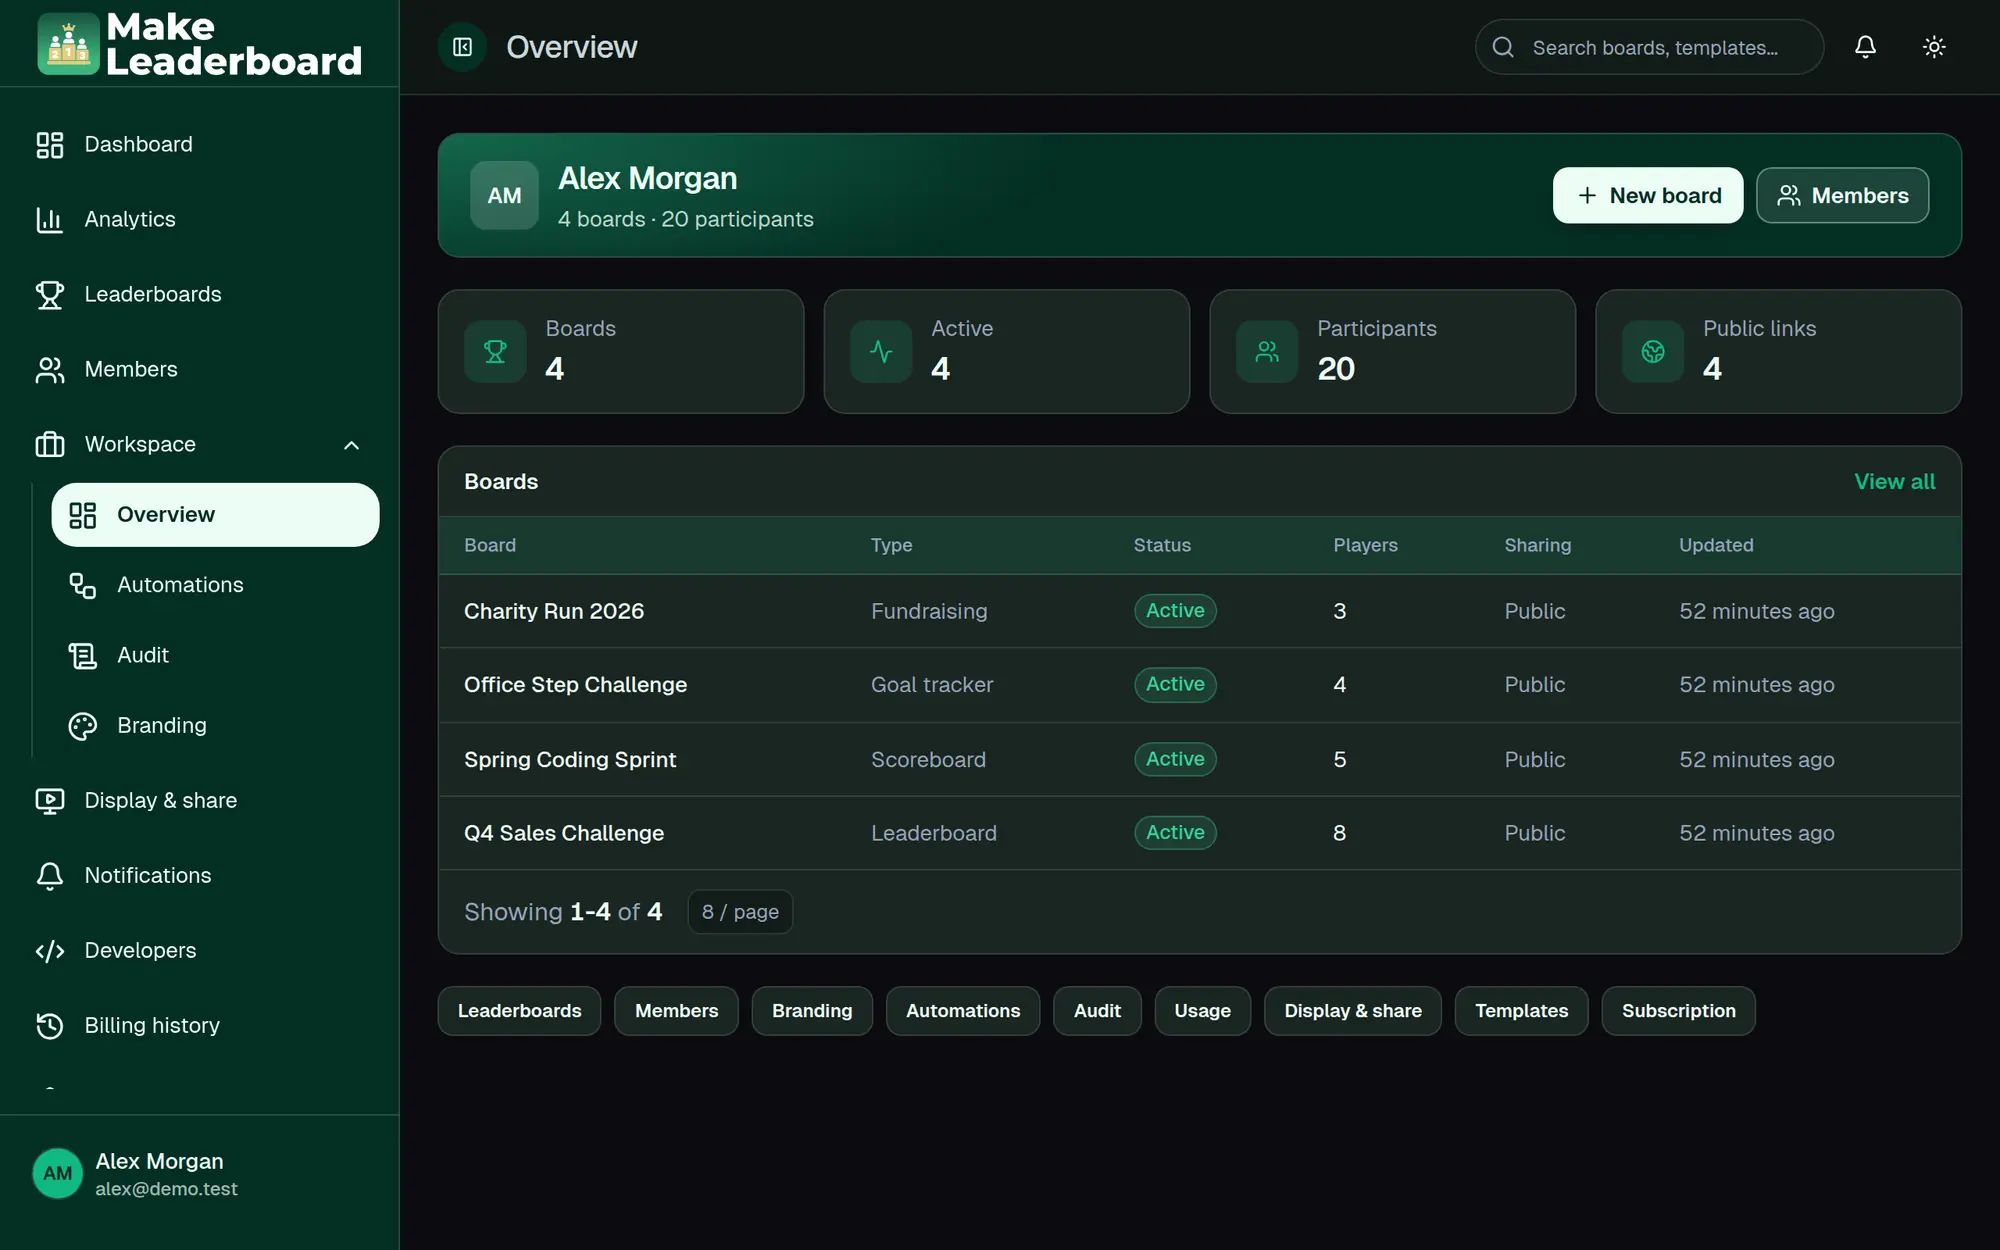Open Billing history in sidebar
The image size is (2000, 1250).
tap(200, 1025)
